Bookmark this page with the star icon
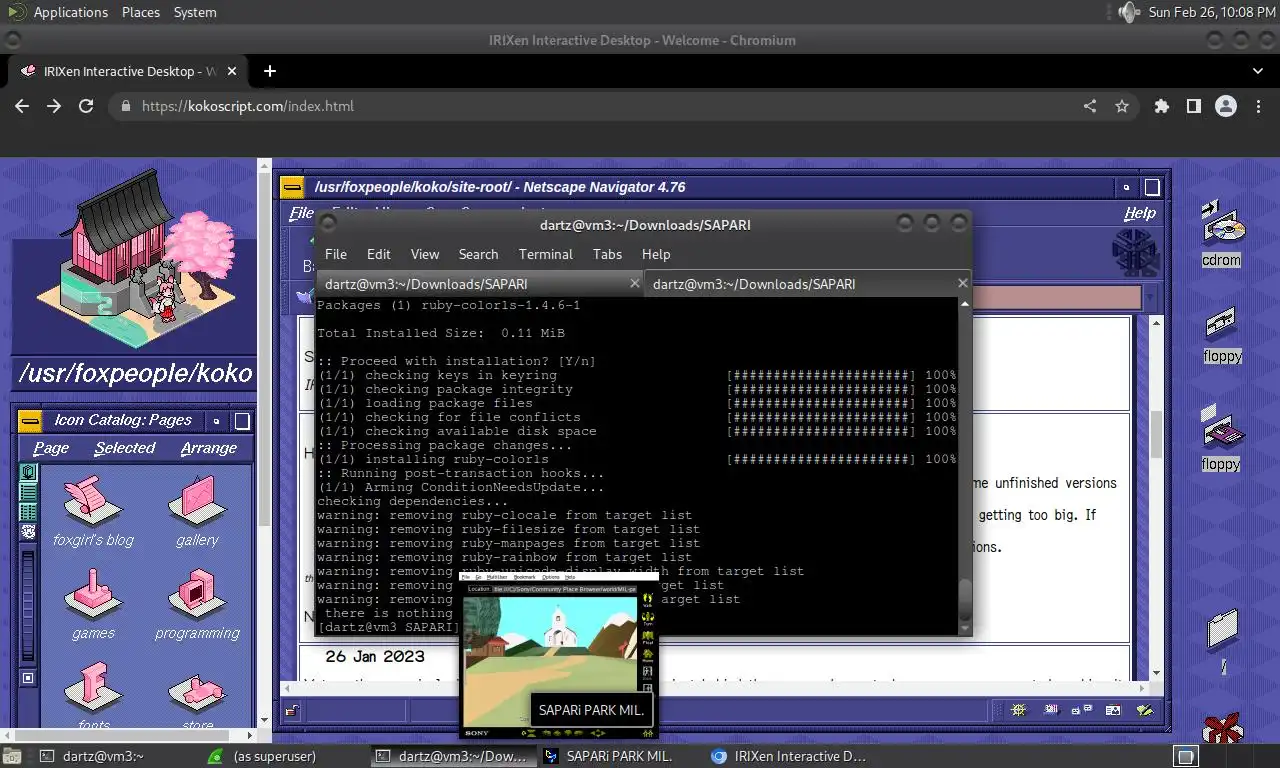Image resolution: width=1280 pixels, height=768 pixels. pyautogui.click(x=1122, y=106)
